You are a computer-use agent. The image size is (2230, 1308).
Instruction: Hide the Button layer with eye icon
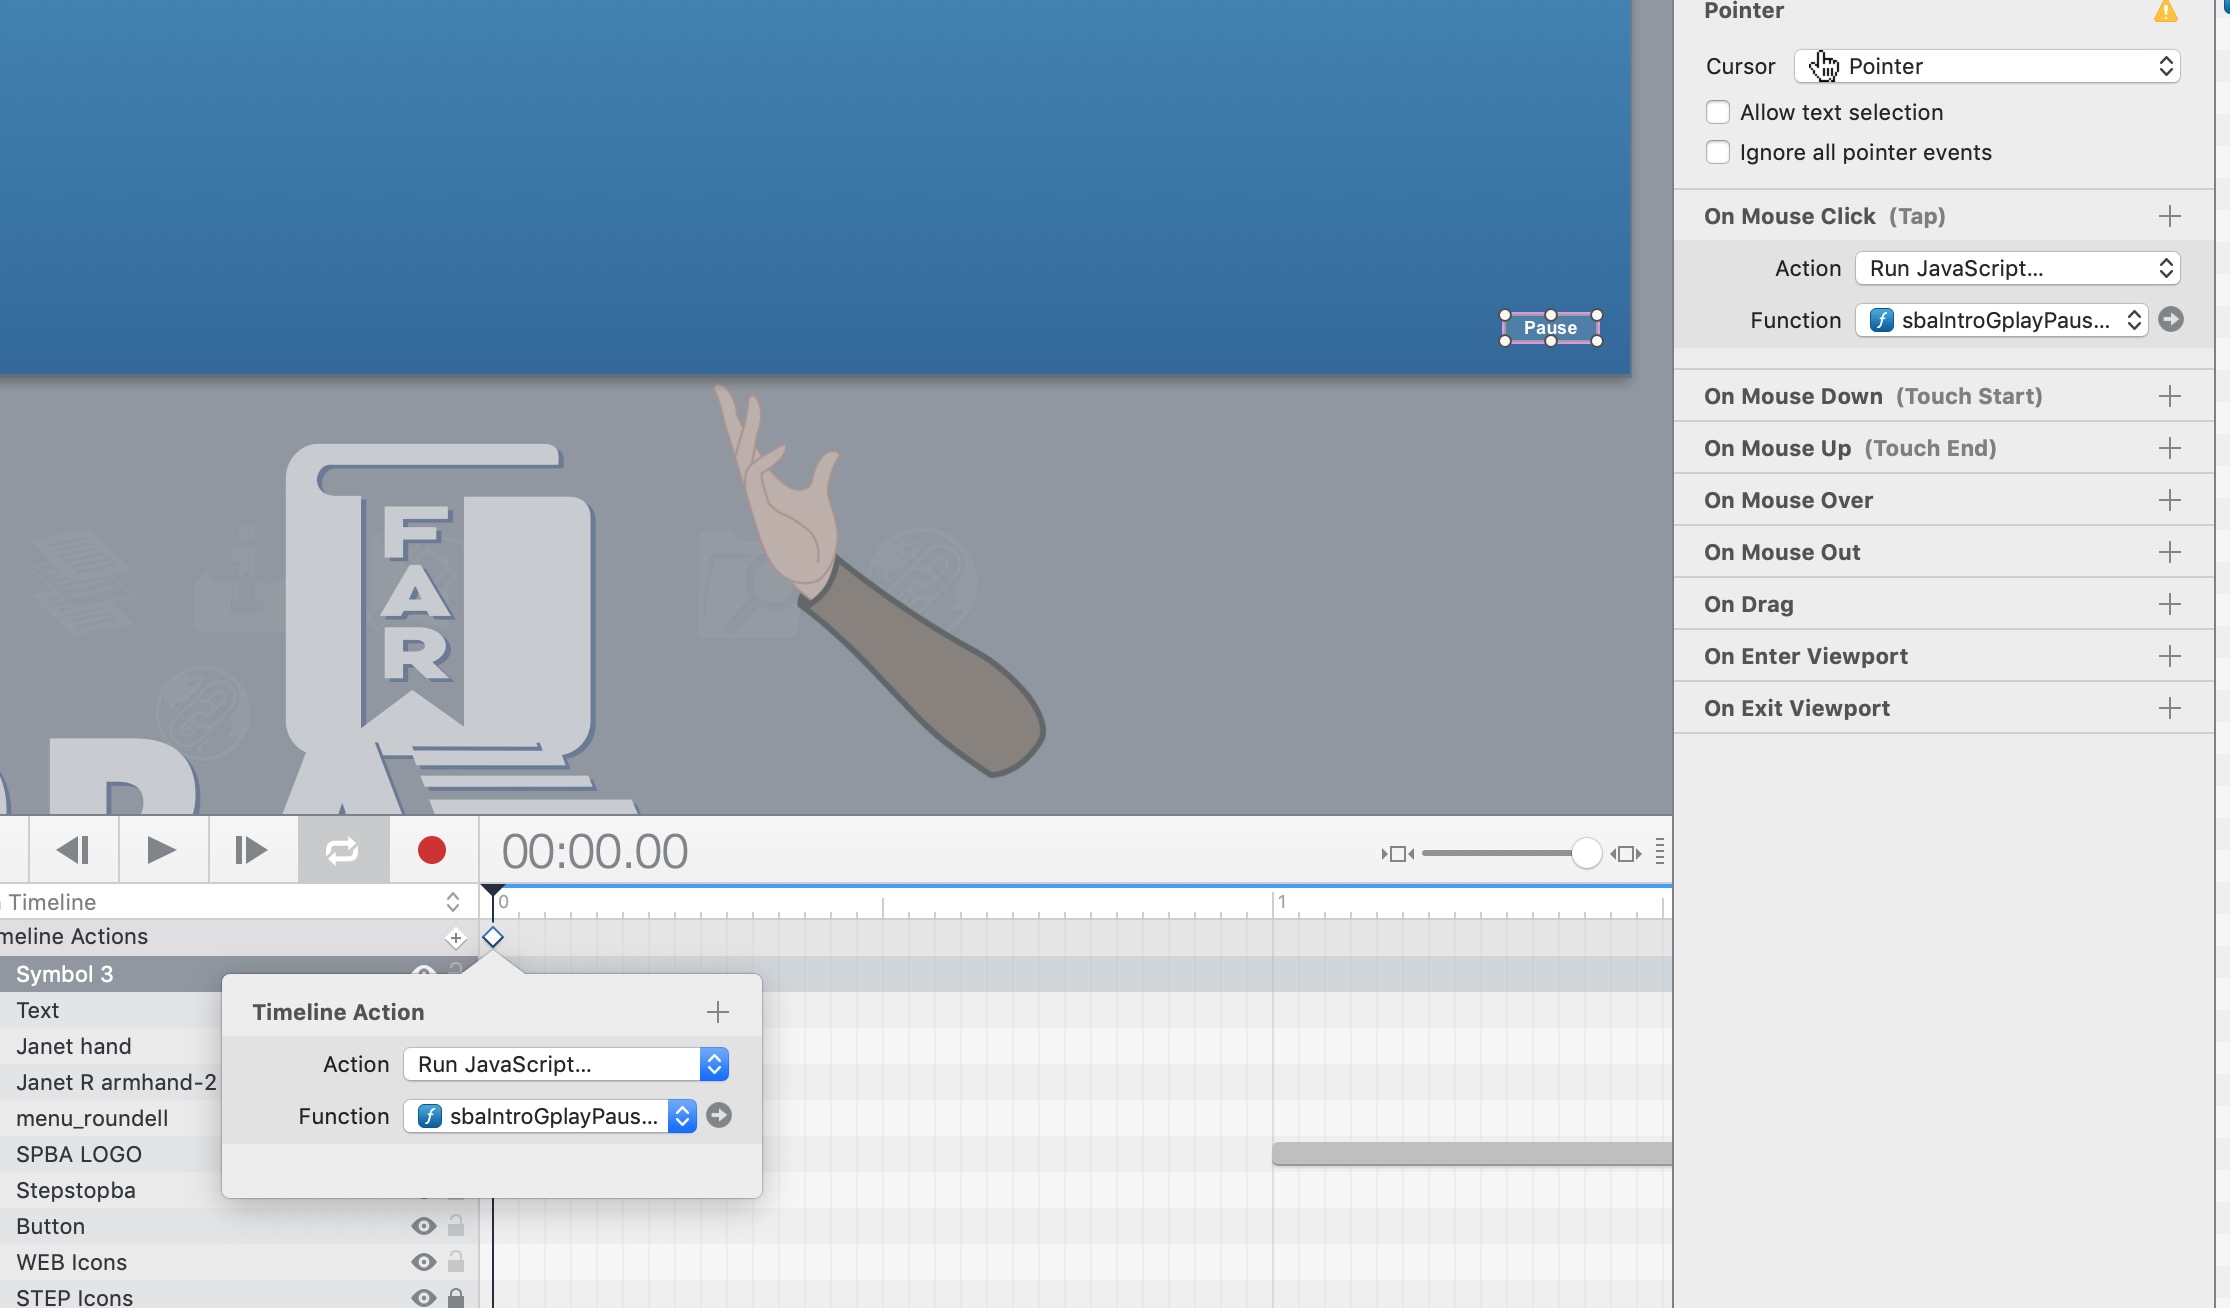tap(424, 1226)
